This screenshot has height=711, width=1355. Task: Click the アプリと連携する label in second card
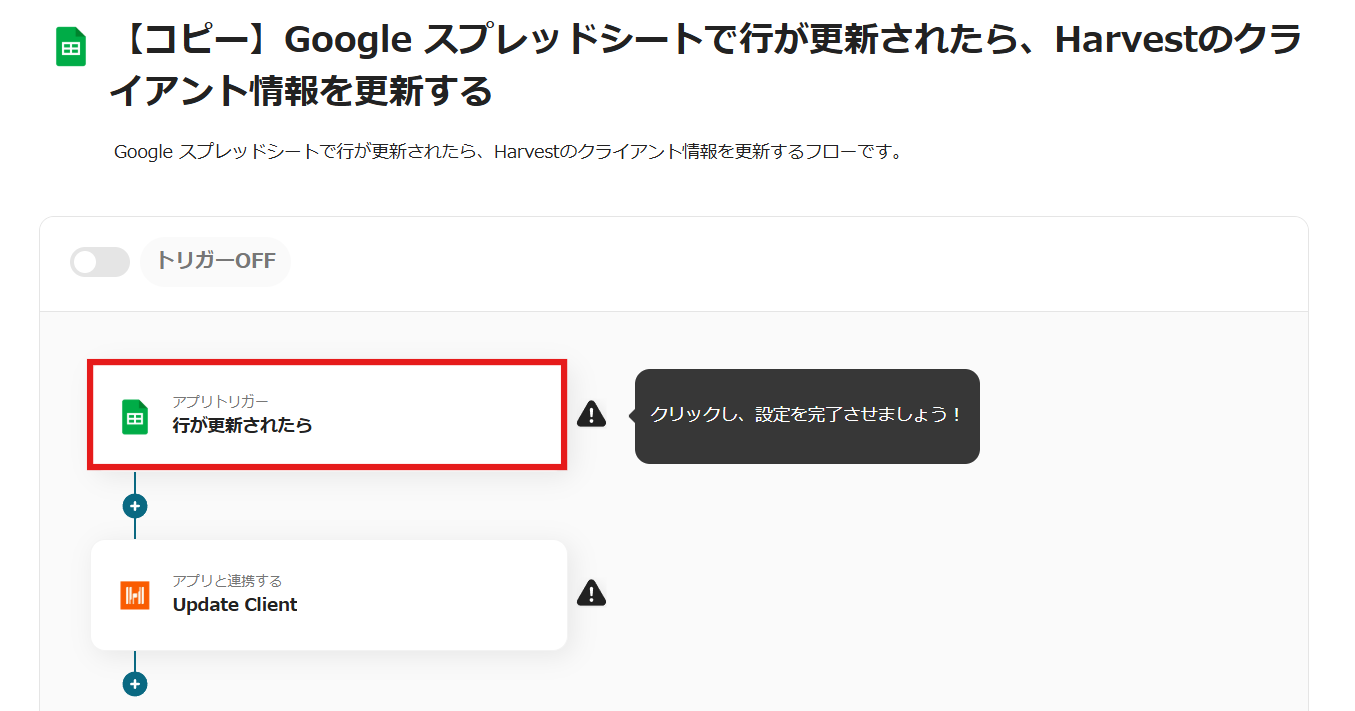point(227,581)
